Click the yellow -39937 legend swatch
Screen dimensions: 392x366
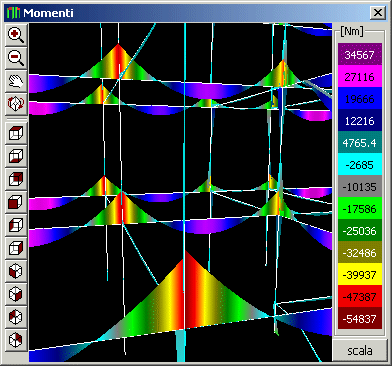(360, 275)
